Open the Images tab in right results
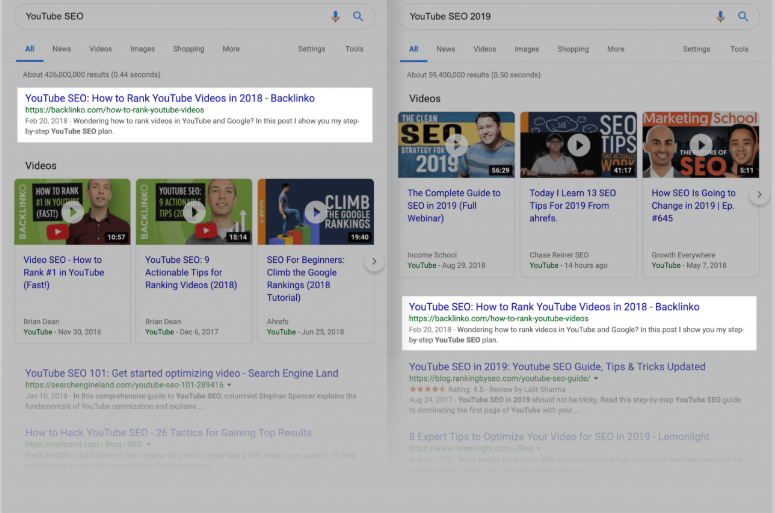The image size is (775, 513). pos(526,49)
